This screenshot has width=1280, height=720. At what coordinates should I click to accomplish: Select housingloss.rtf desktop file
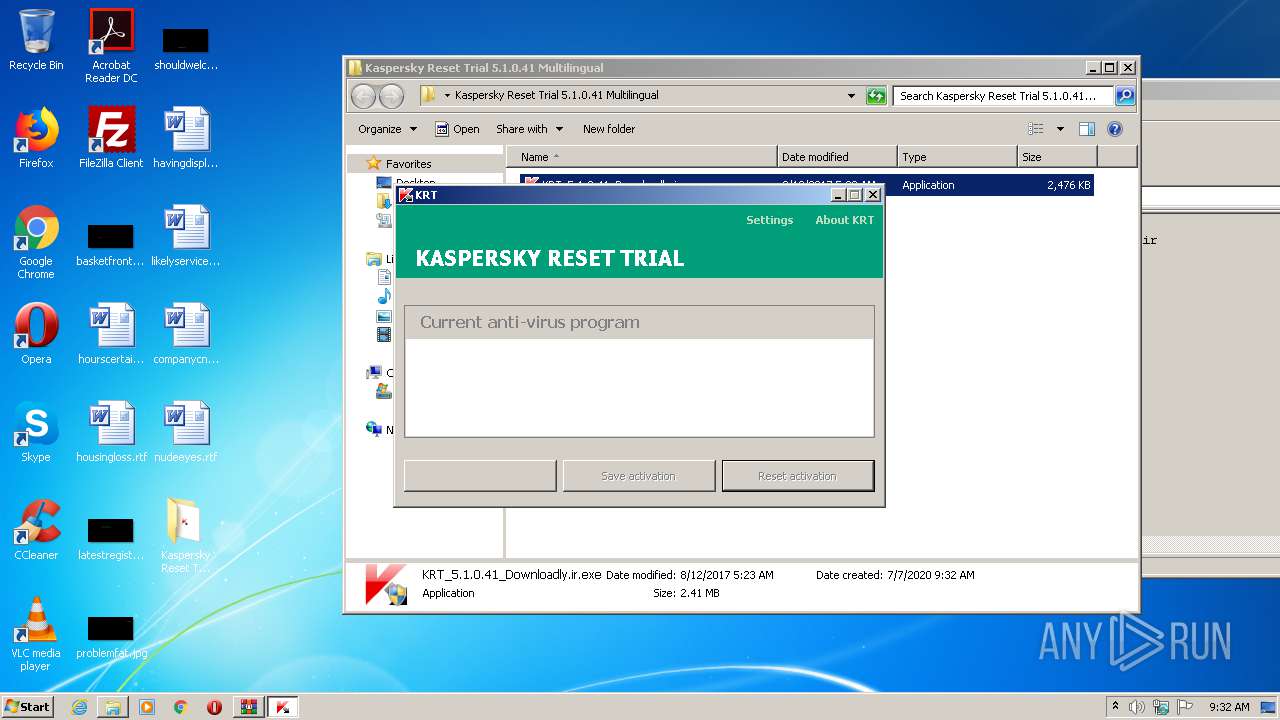111,432
